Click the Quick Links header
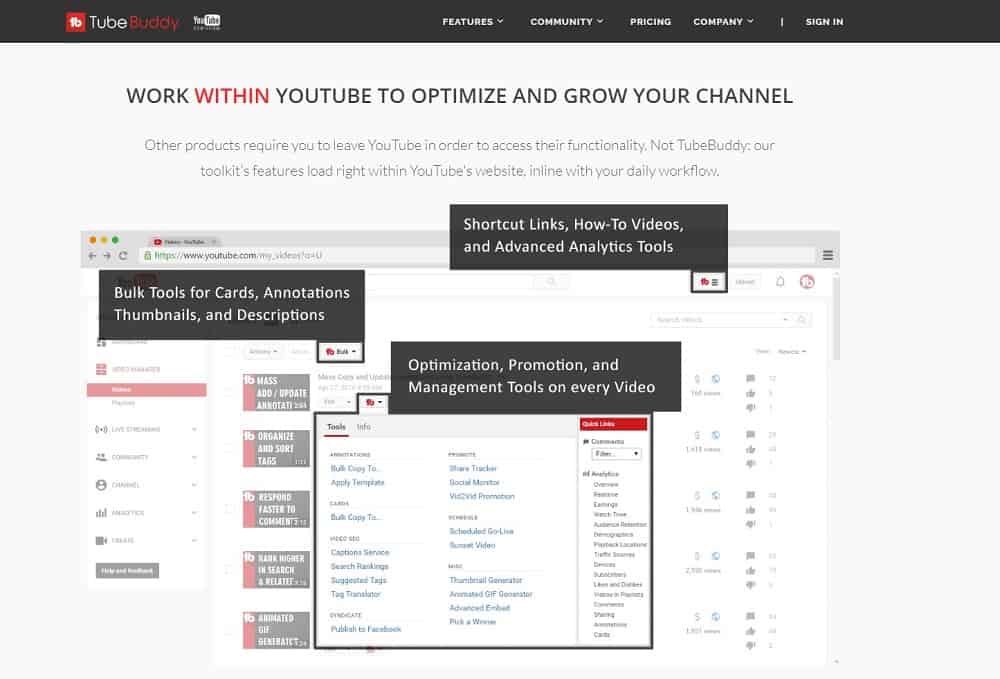This screenshot has height=679, width=1000. click(x=614, y=424)
